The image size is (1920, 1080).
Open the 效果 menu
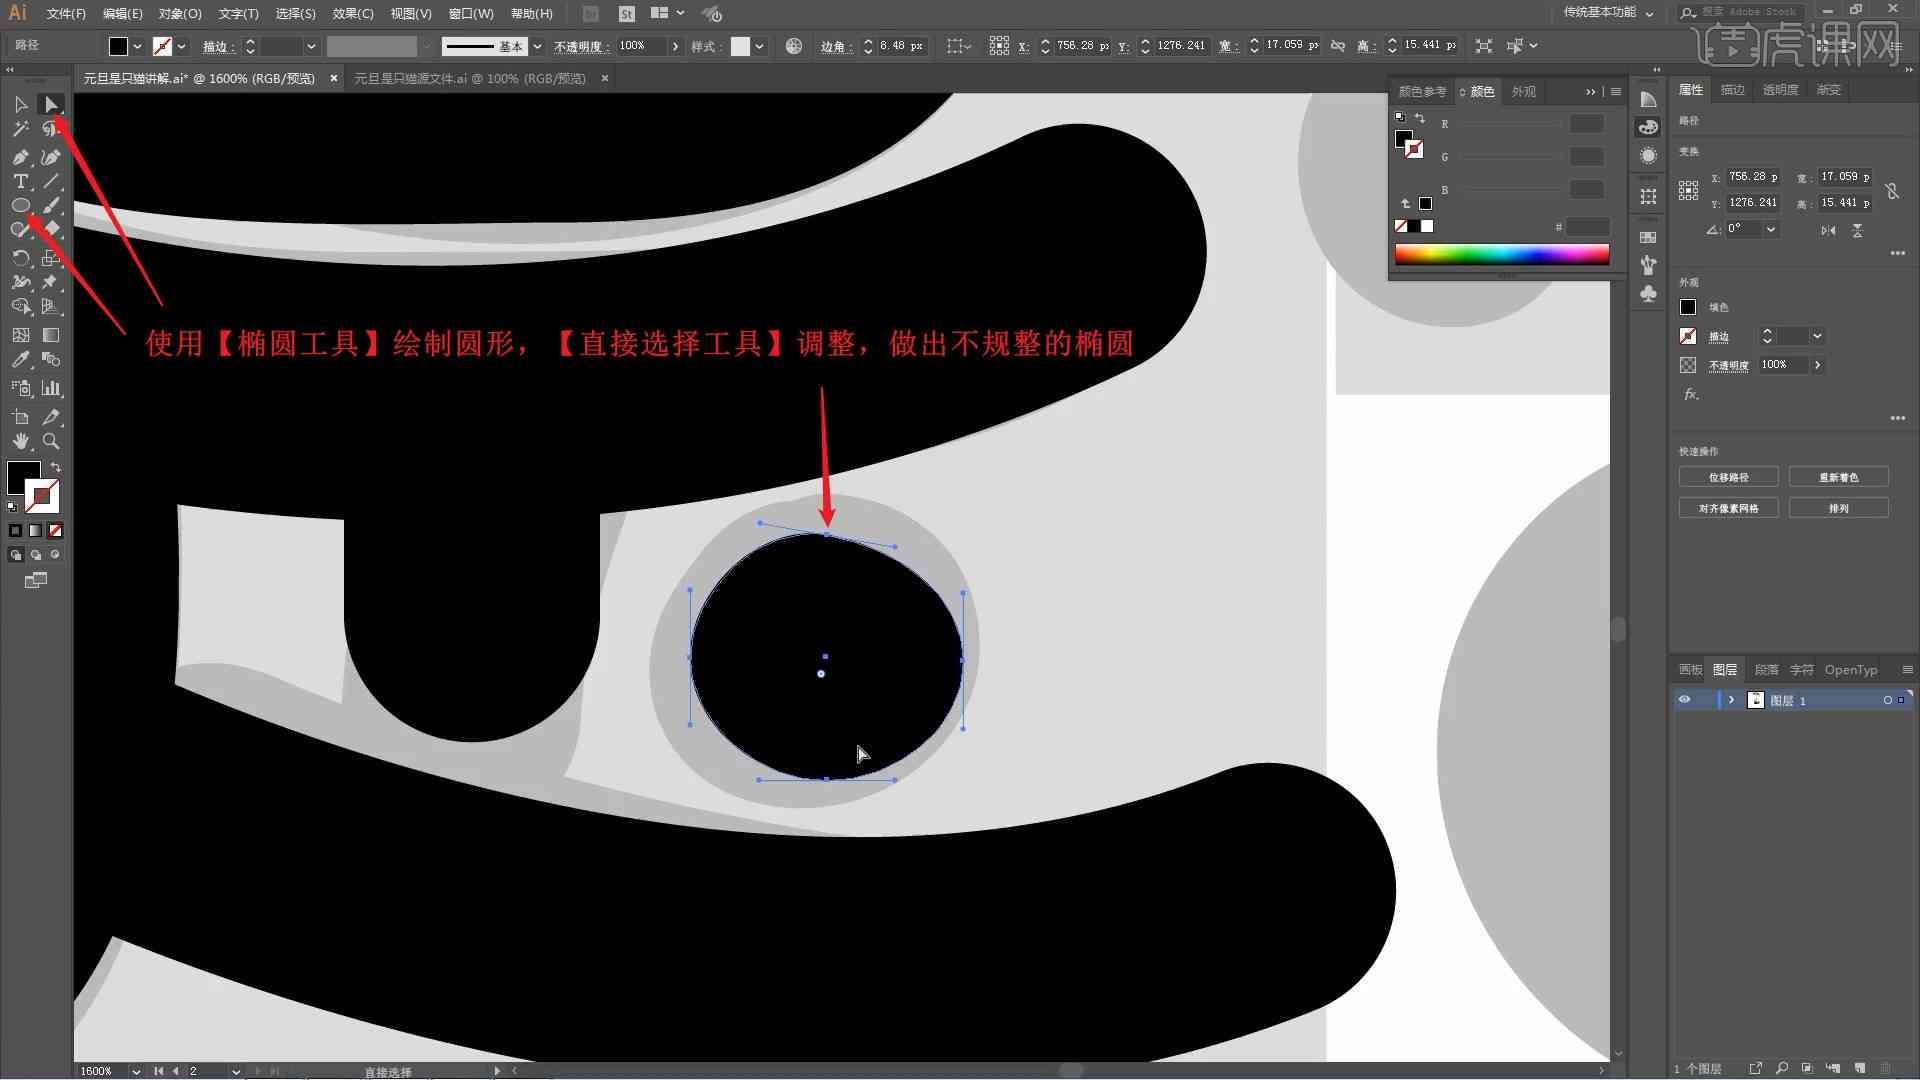click(x=348, y=13)
